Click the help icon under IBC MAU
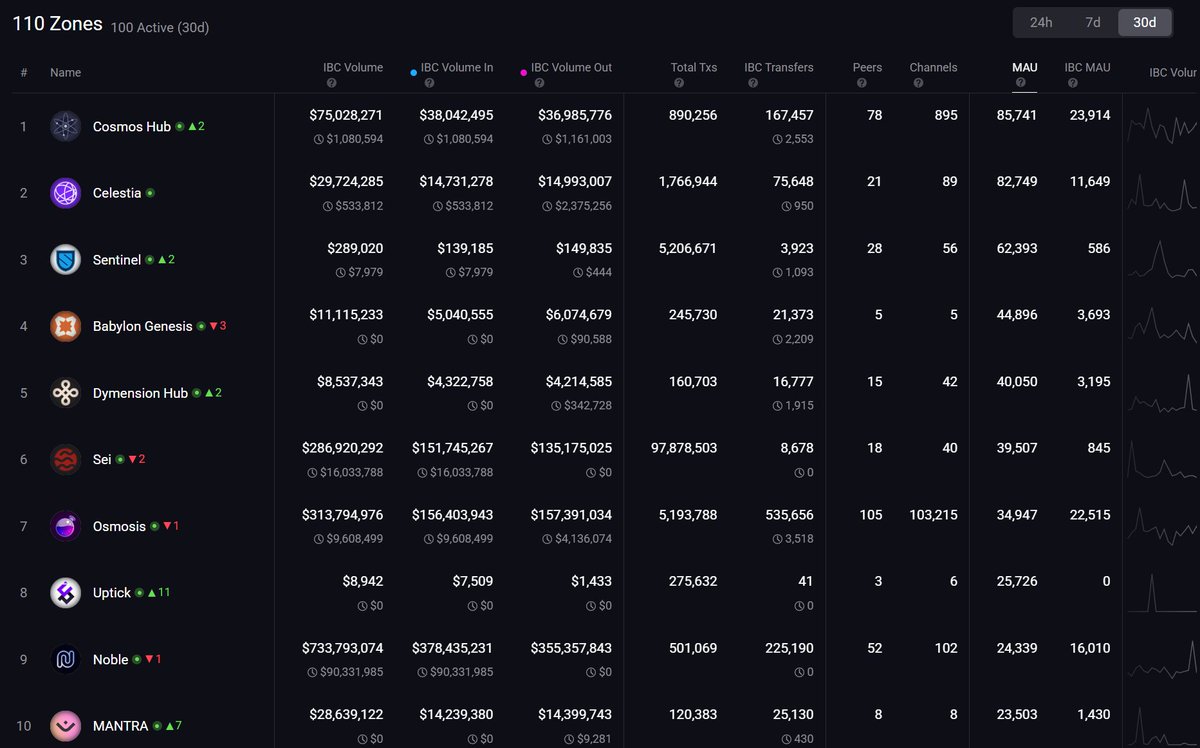The height and width of the screenshot is (748, 1200). [1073, 83]
